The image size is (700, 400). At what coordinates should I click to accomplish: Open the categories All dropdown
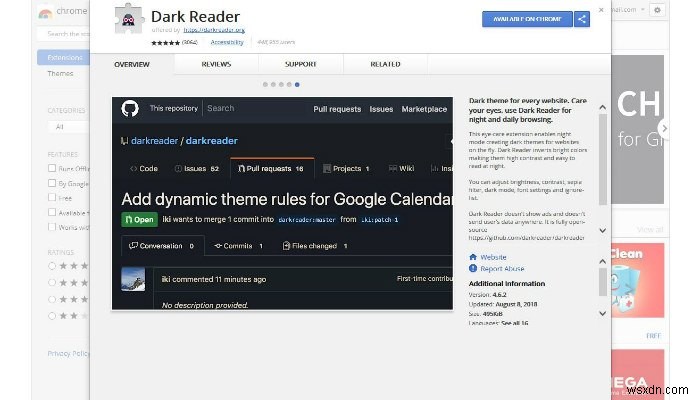tap(69, 127)
